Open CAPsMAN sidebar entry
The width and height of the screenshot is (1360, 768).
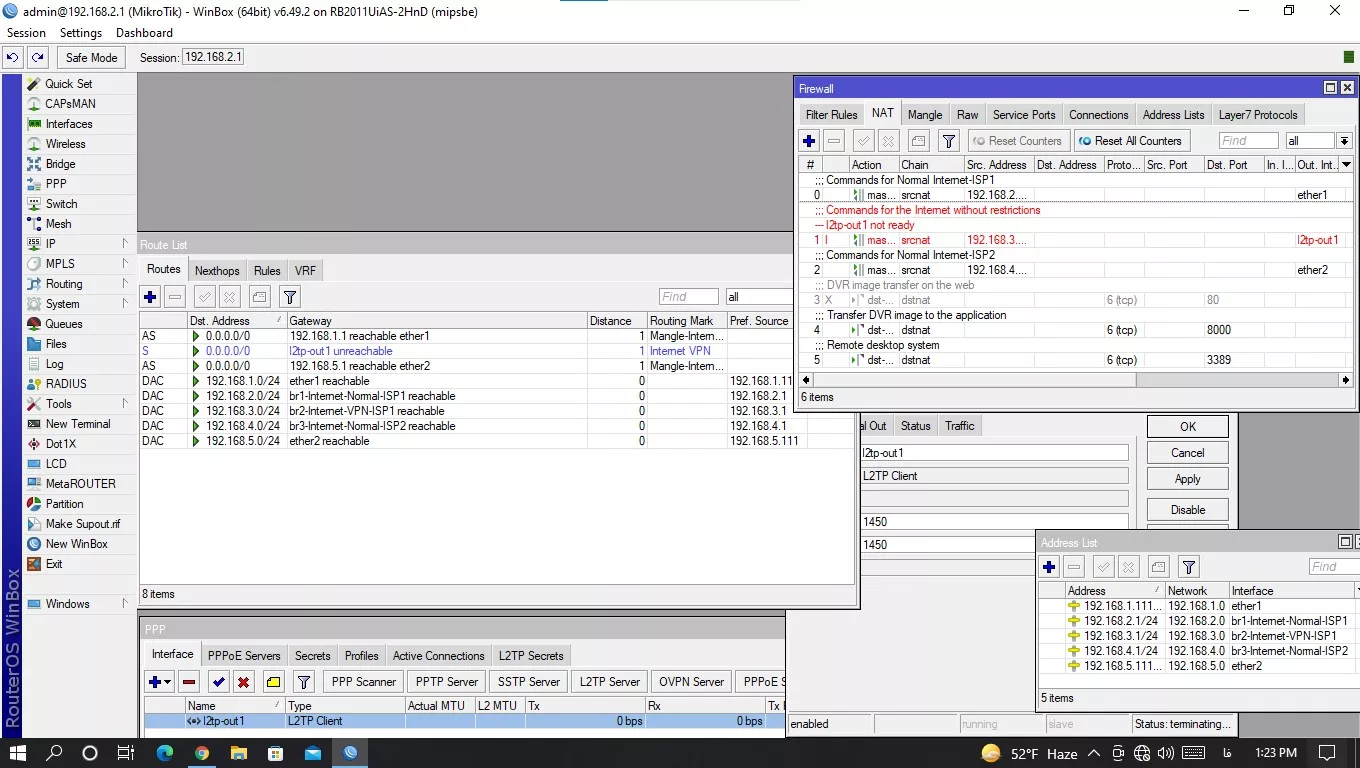point(70,104)
